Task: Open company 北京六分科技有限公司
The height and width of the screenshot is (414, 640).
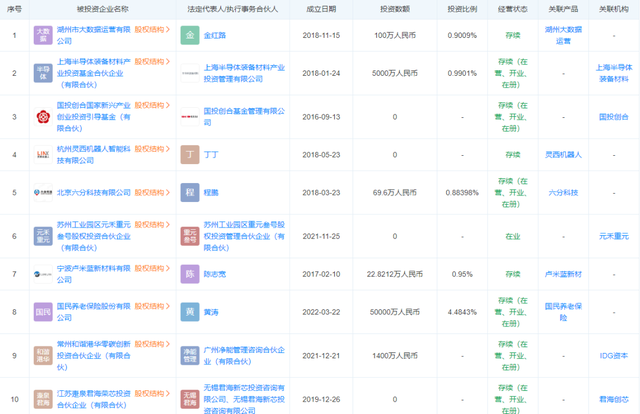Action: tap(93, 193)
